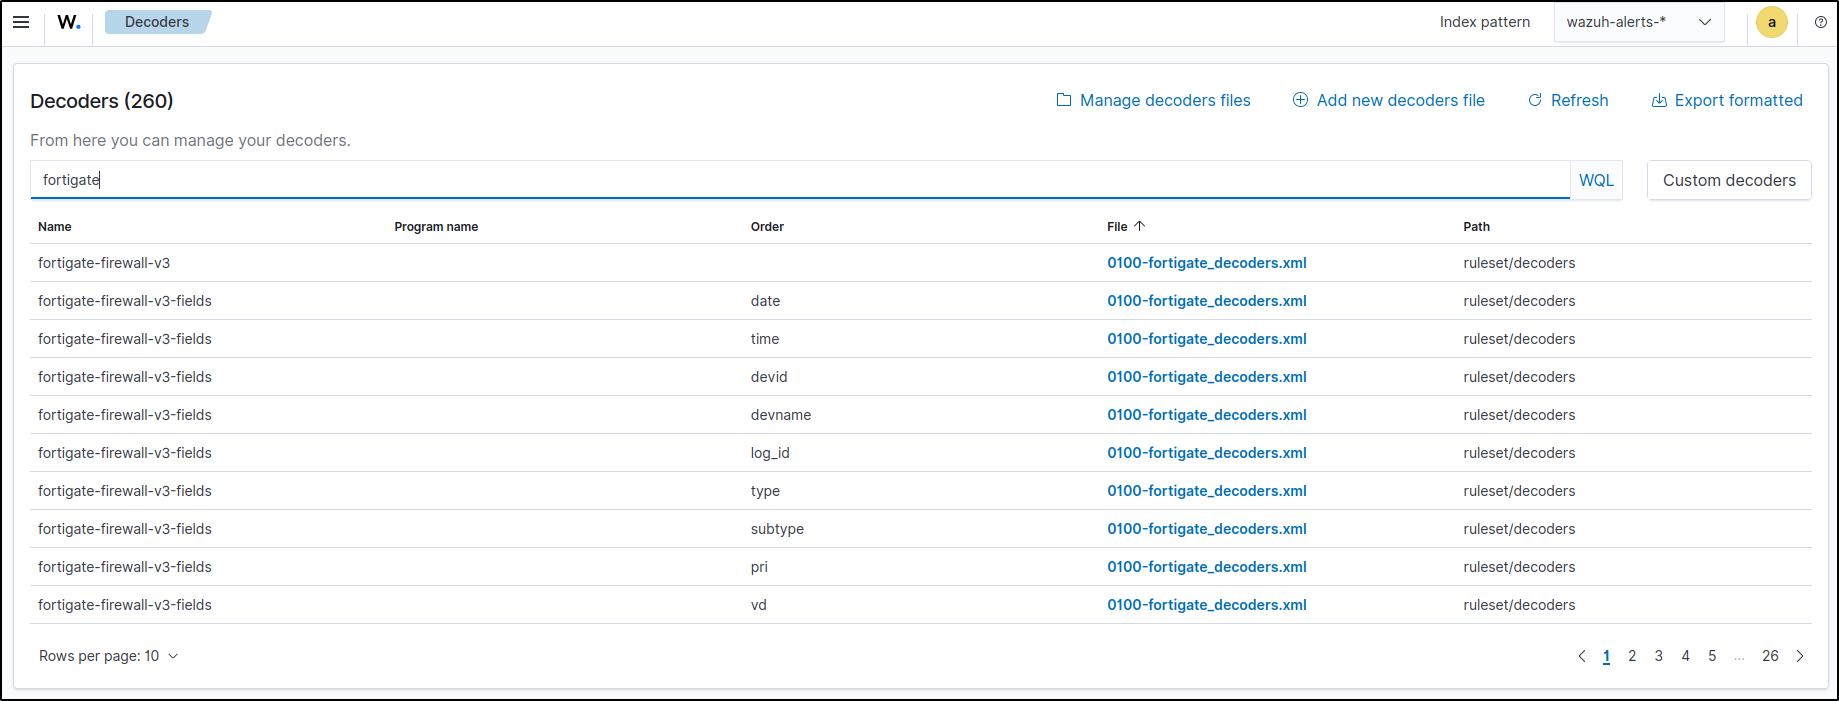This screenshot has width=1839, height=701.
Task: Jump to last page 26
Action: 1770,656
